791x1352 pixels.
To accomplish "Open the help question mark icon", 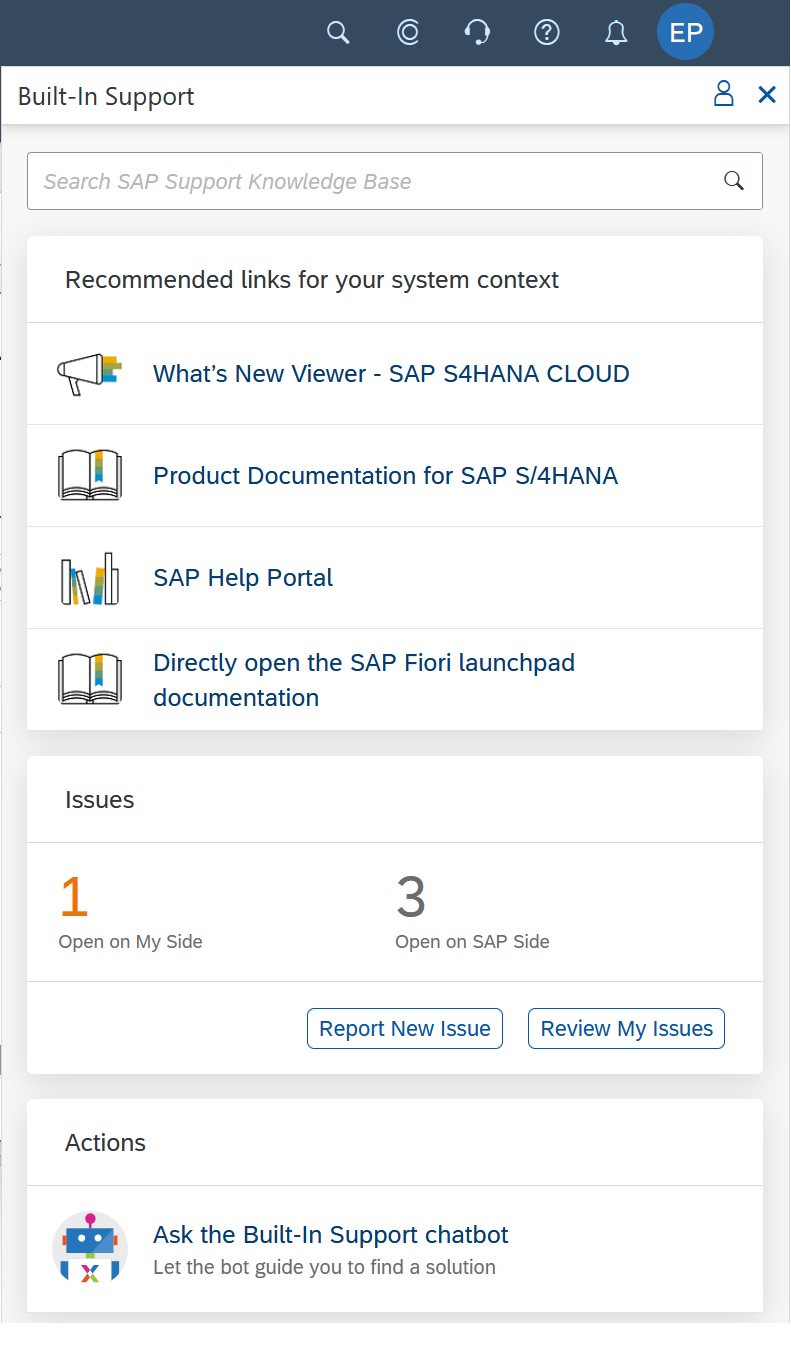I will (546, 33).
